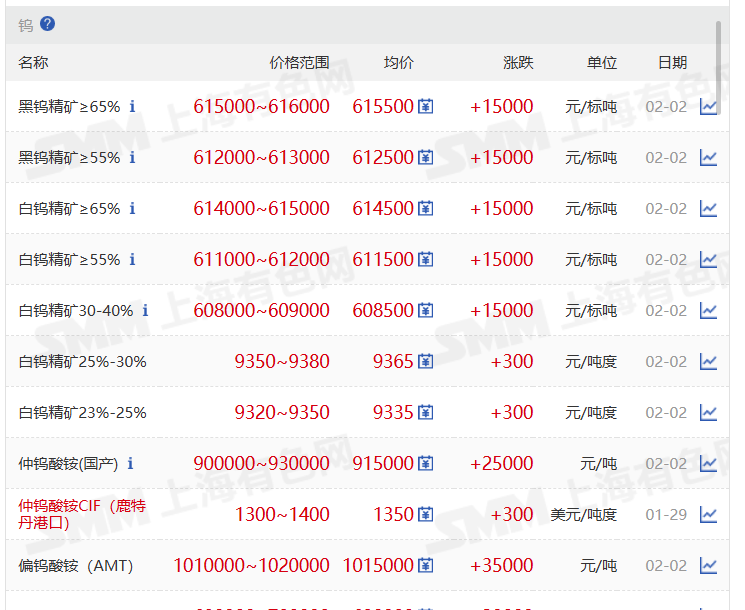Click the 白钨精矿23%-25% product name

(82, 412)
